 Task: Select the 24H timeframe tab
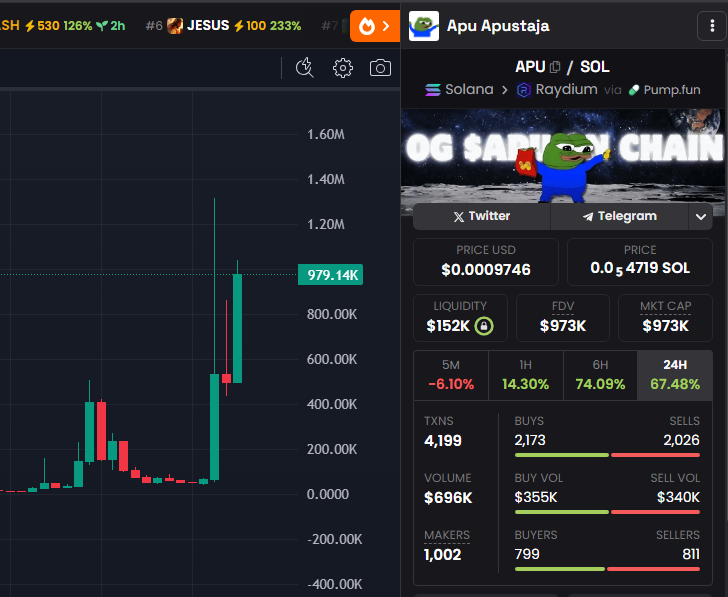675,375
